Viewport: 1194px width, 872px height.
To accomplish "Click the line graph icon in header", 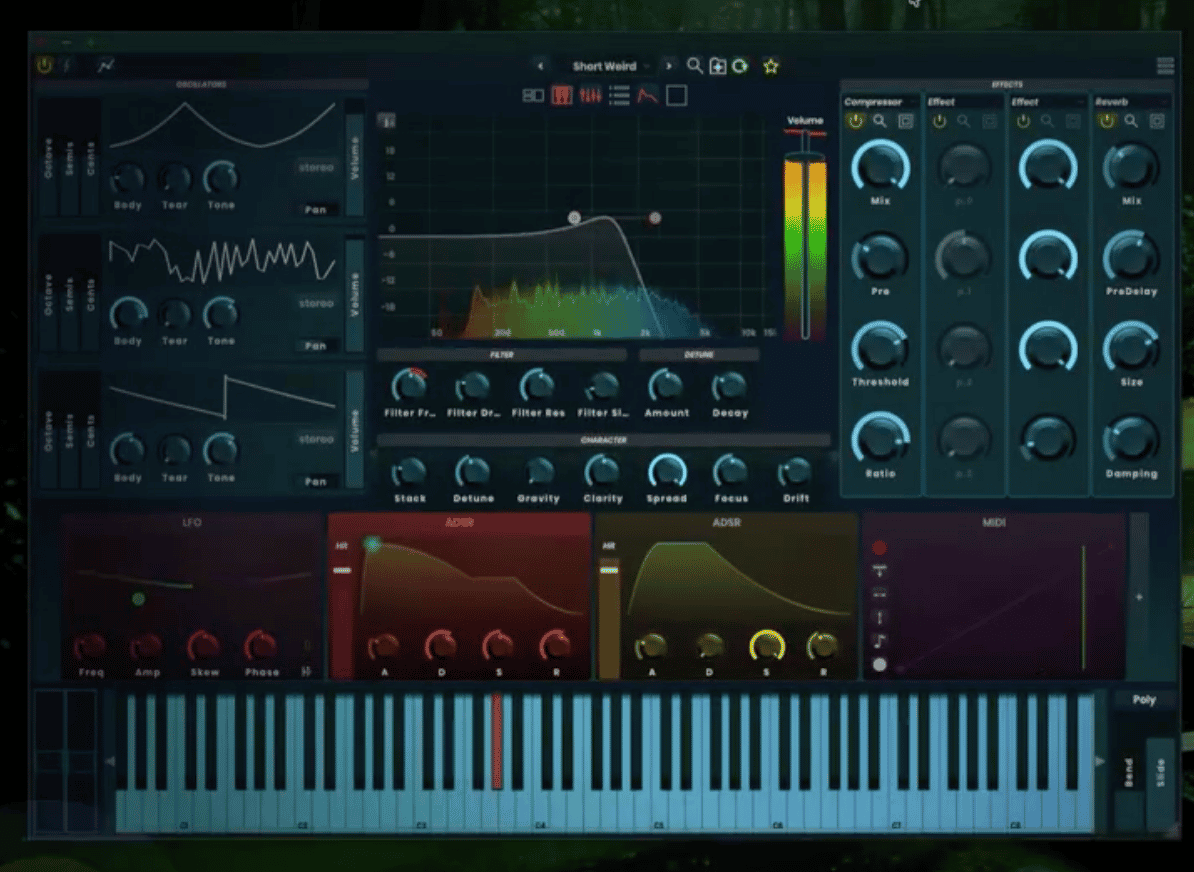I will coord(106,66).
